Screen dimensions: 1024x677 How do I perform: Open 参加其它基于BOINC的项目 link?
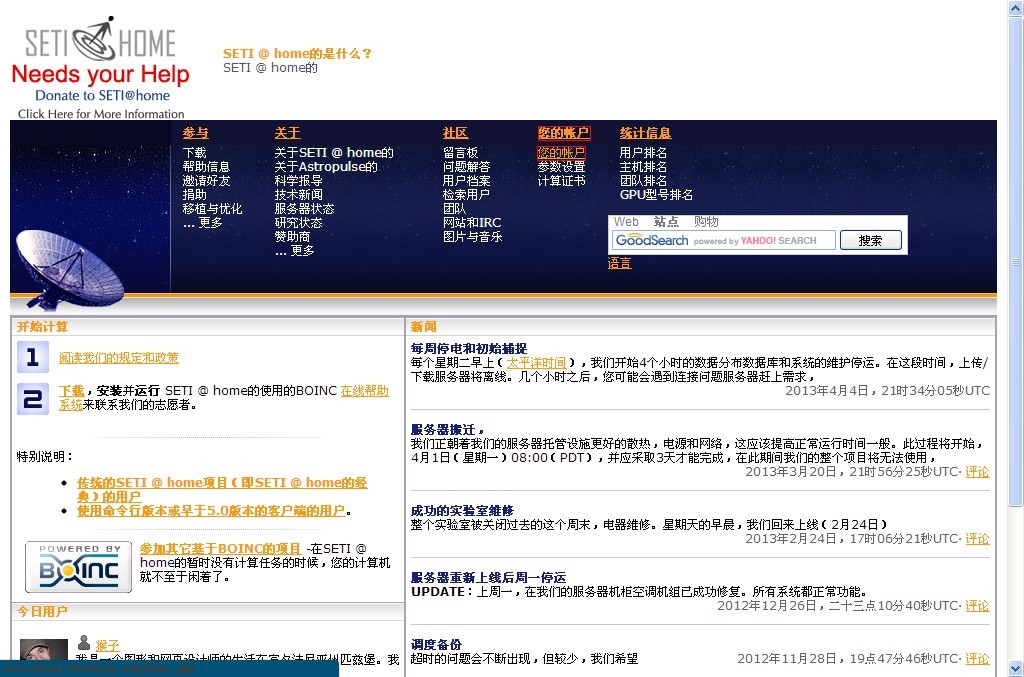220,548
